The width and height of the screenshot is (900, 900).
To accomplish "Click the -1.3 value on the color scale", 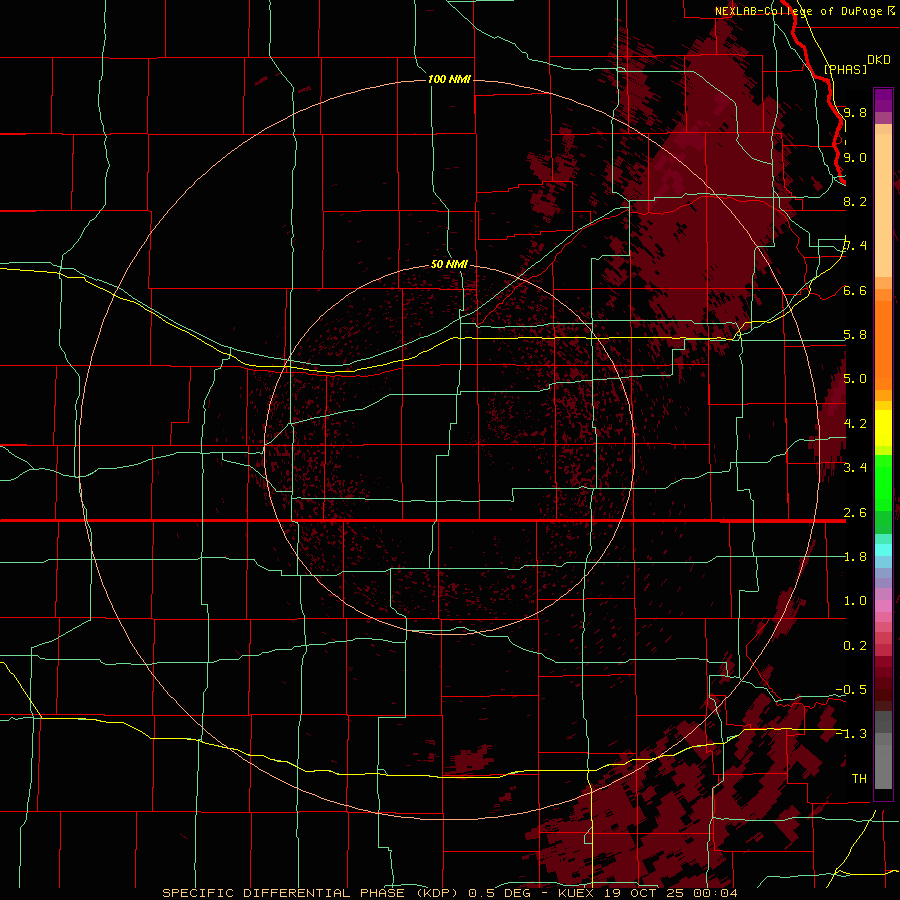I will click(x=851, y=734).
